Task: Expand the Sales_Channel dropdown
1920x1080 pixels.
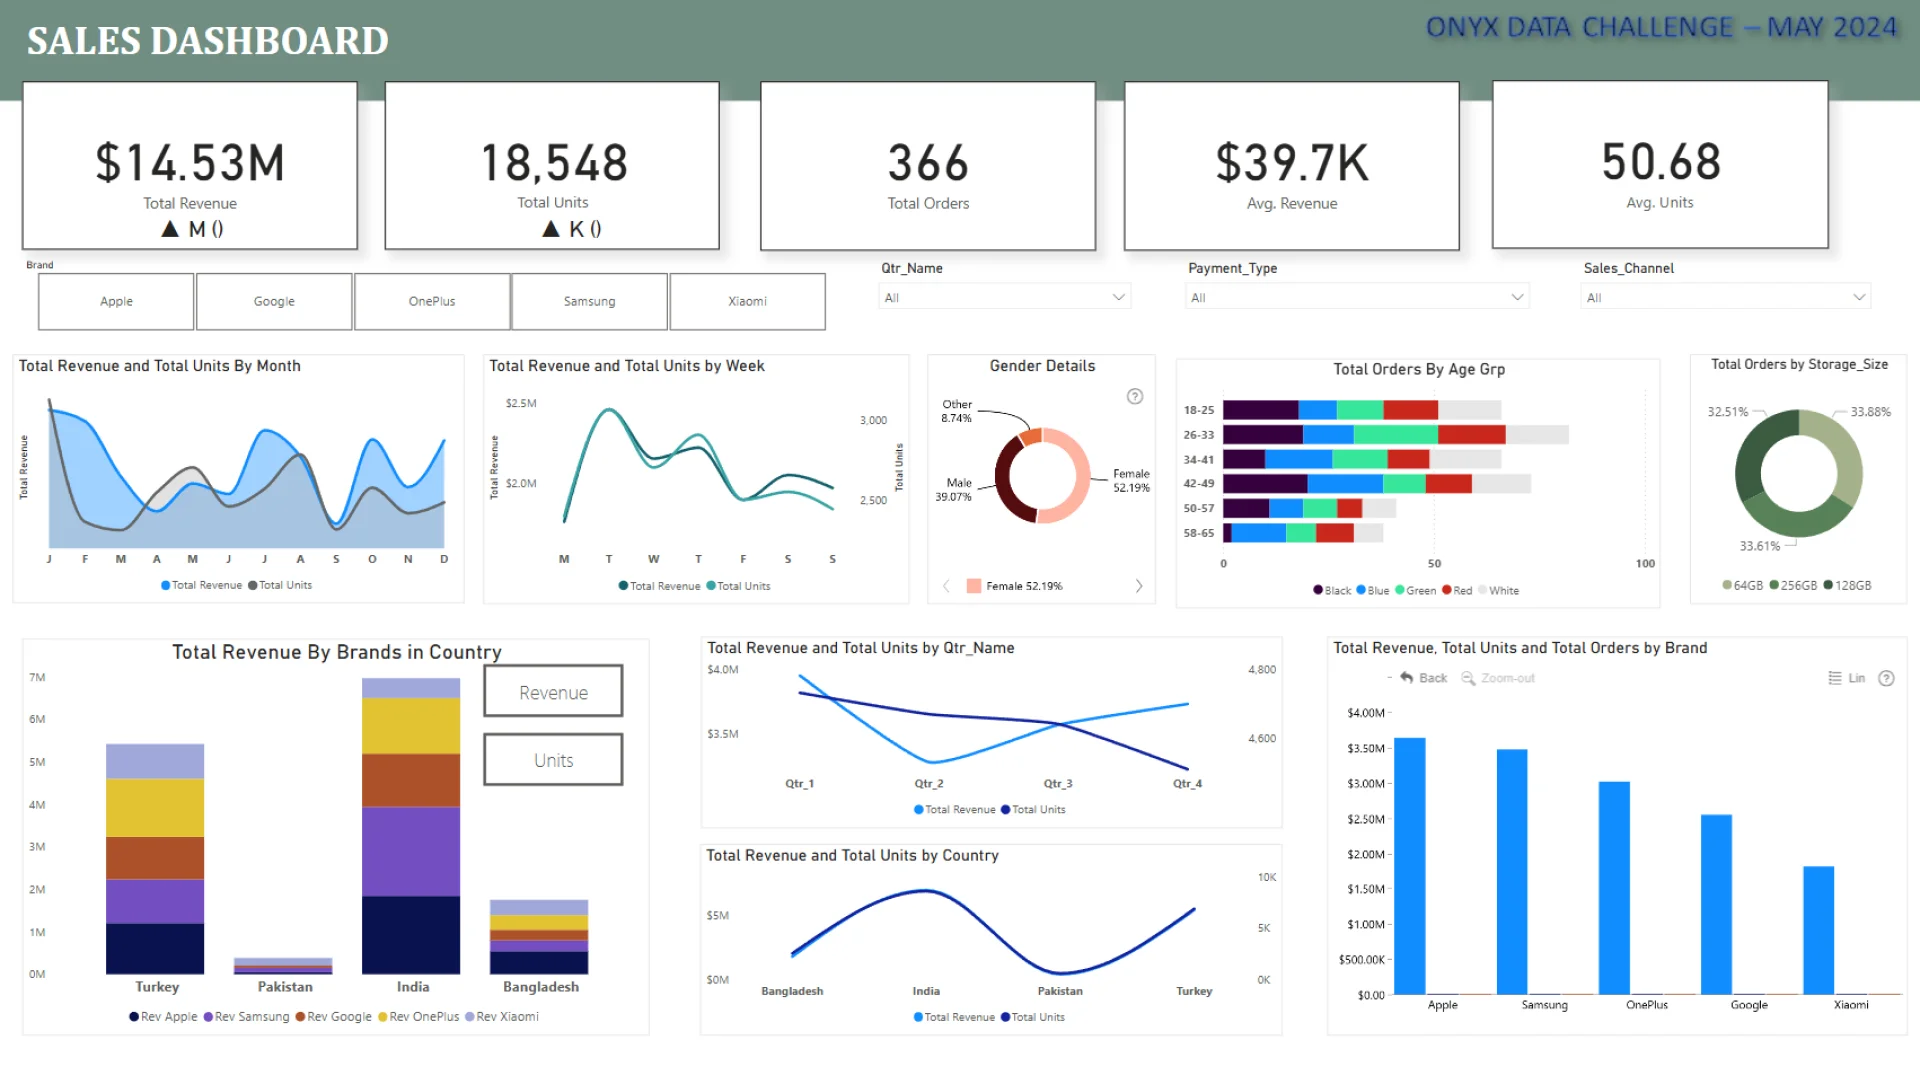Action: click(x=1858, y=297)
